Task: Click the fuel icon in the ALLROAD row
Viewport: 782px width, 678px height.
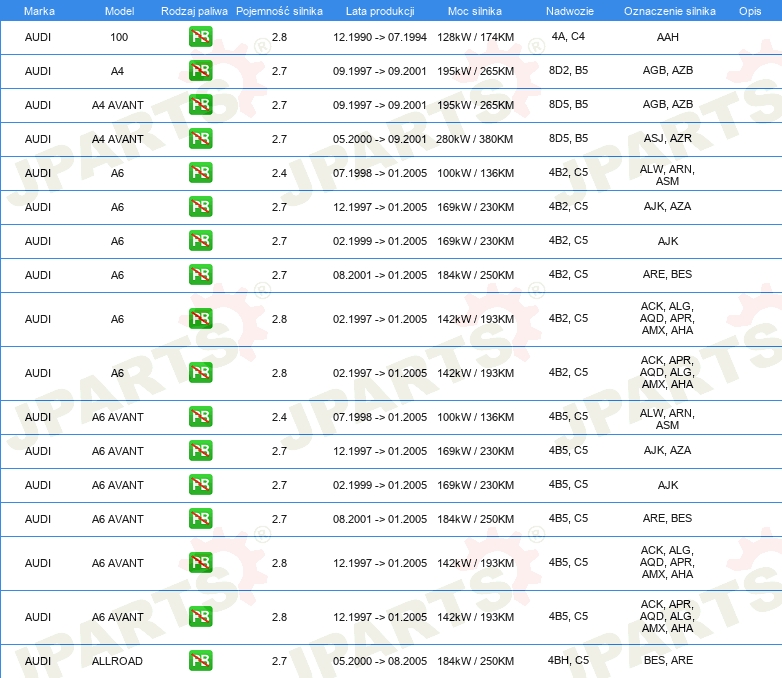Action: (200, 660)
